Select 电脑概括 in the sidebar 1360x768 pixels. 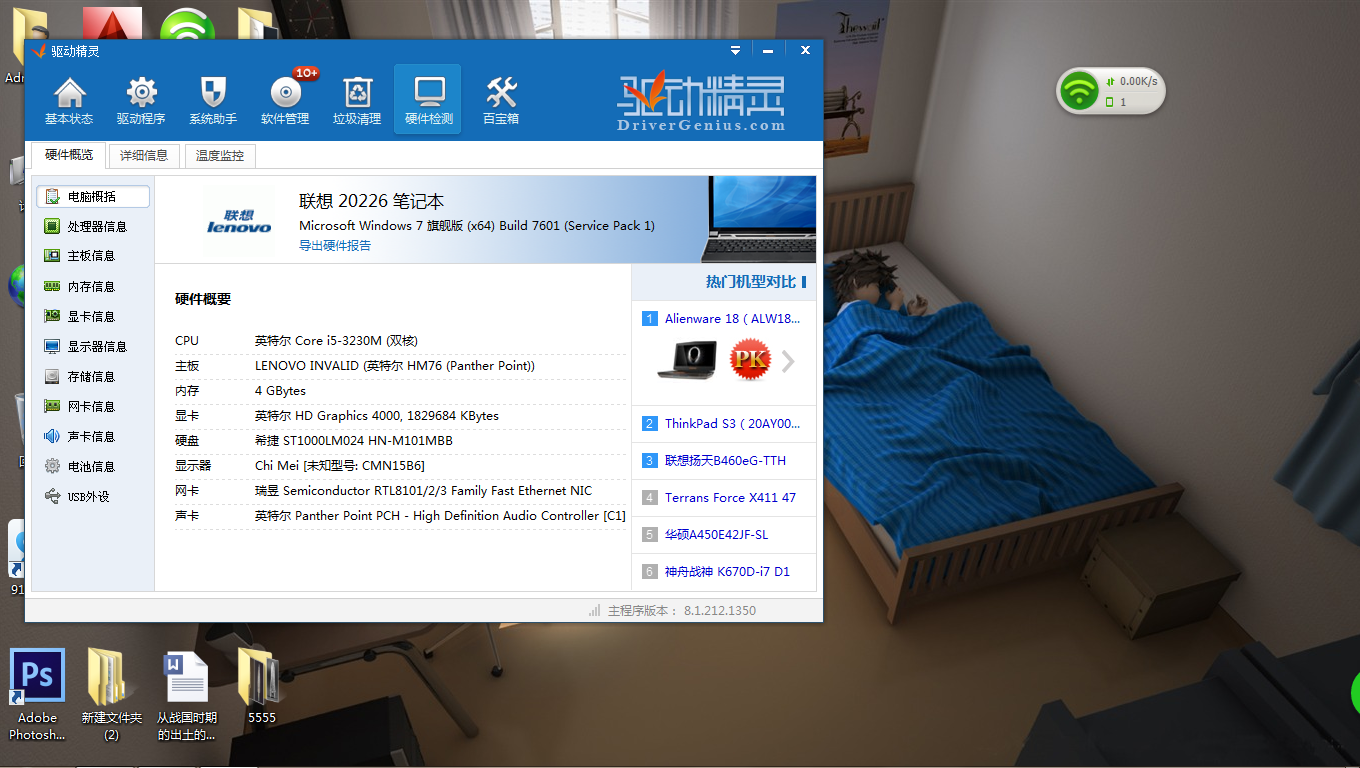pyautogui.click(x=93, y=197)
